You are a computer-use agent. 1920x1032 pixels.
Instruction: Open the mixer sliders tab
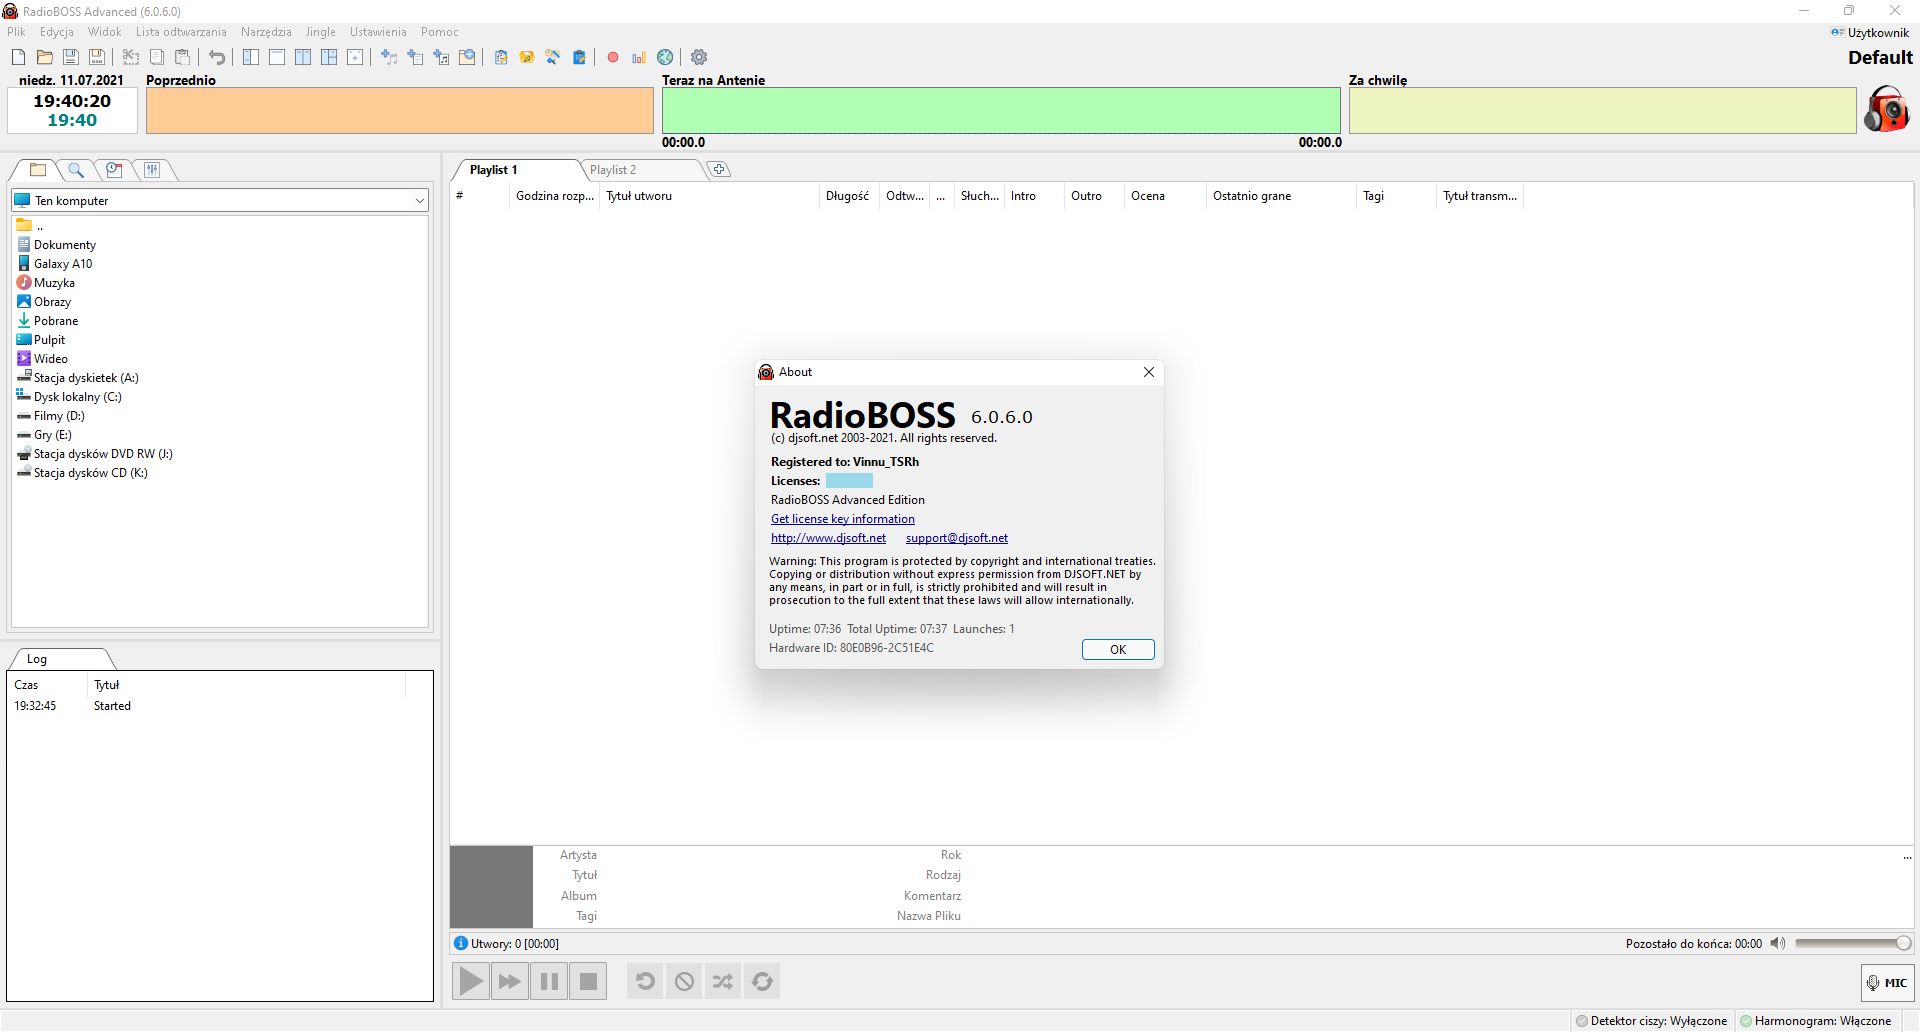pyautogui.click(x=152, y=170)
